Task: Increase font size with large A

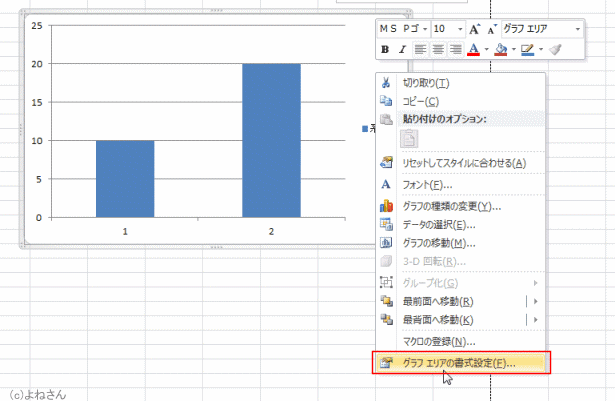Action: [475, 29]
